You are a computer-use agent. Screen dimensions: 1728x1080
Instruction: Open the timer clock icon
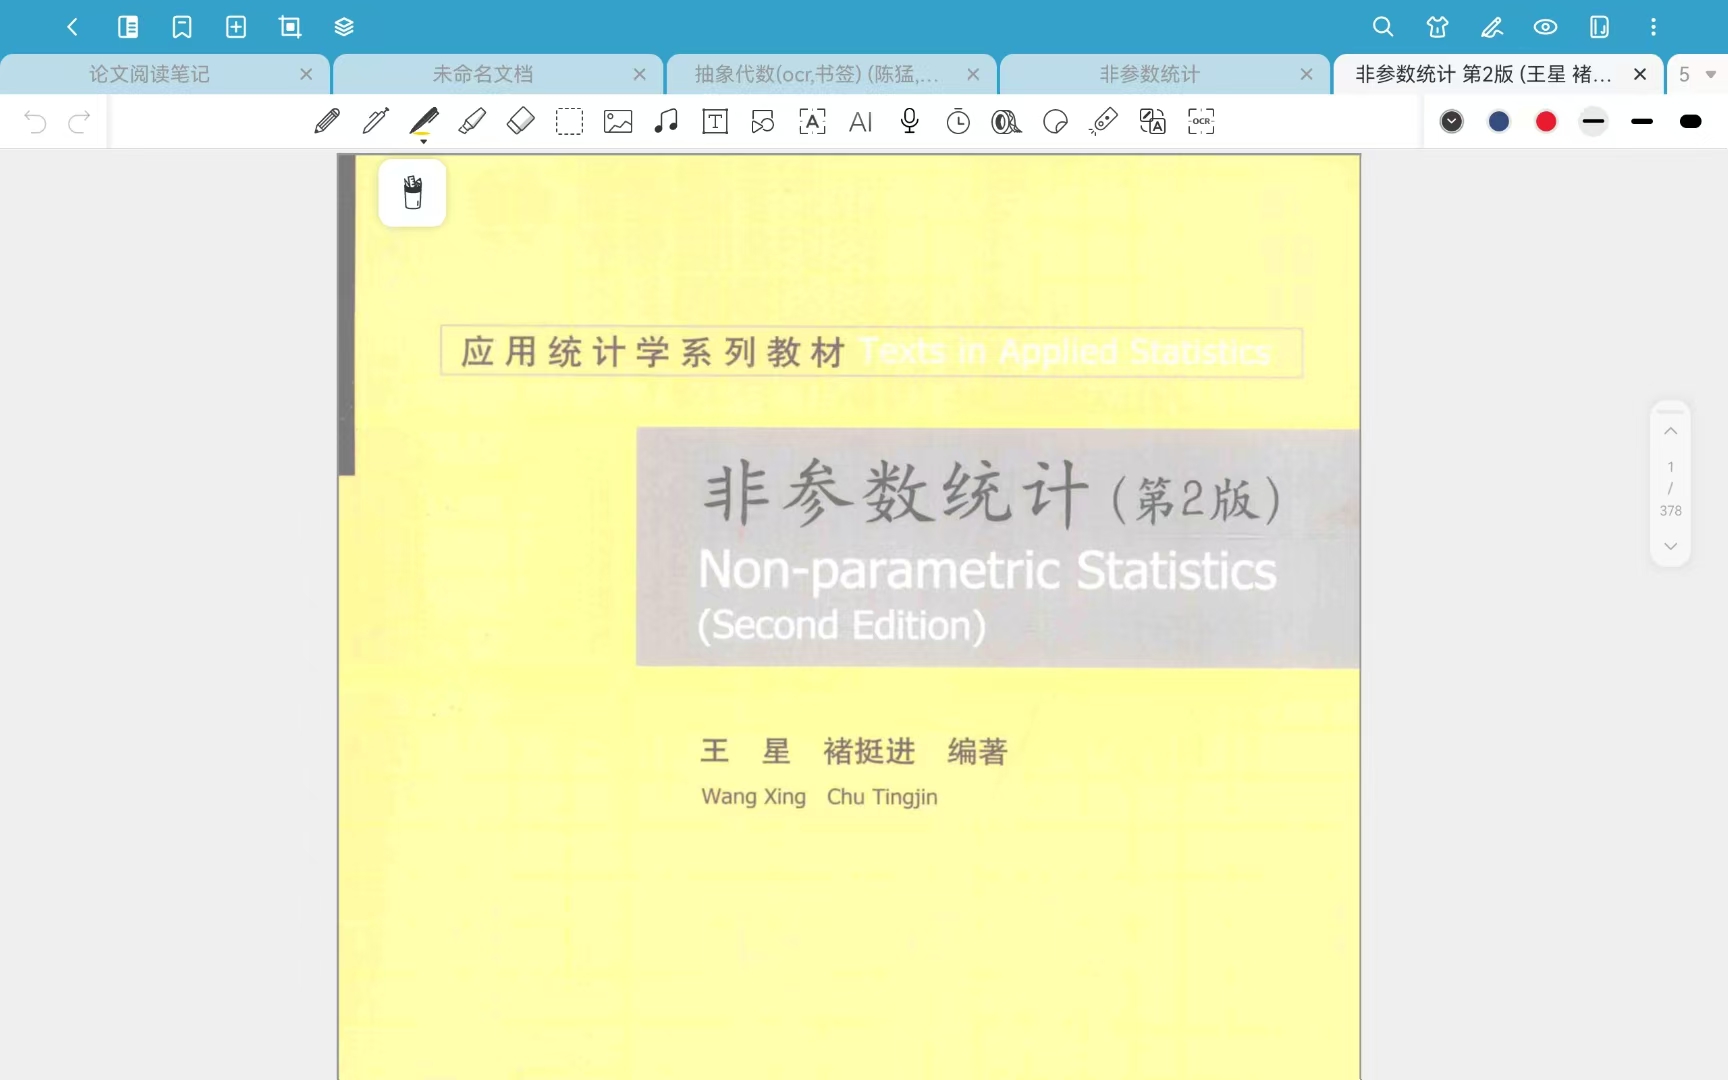click(958, 122)
